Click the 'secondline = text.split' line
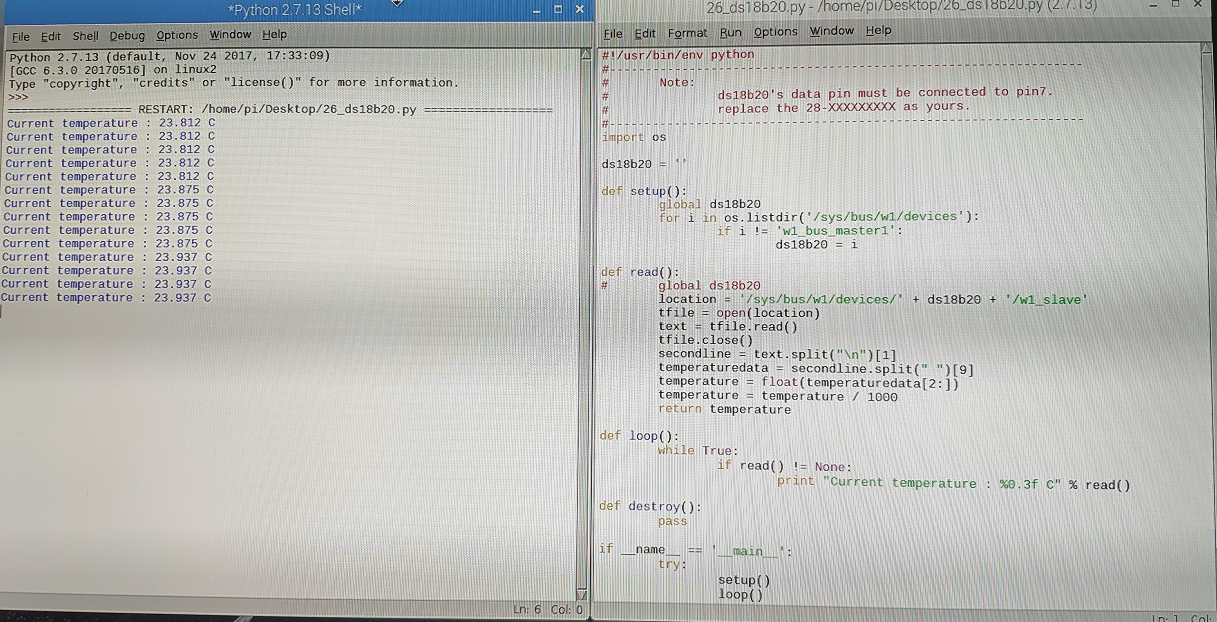 click(777, 354)
